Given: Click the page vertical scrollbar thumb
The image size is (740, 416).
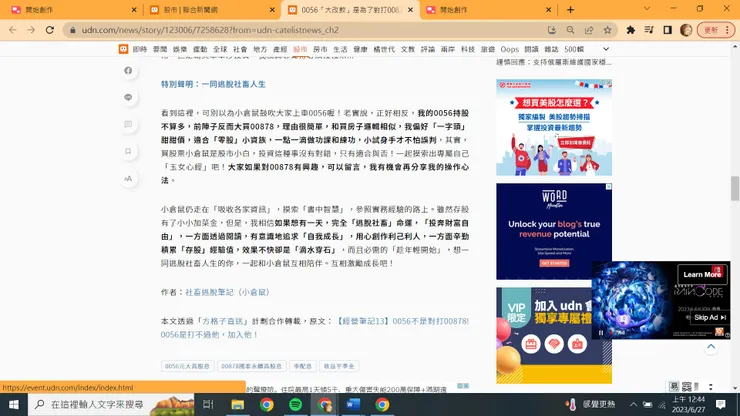Looking at the screenshot, I should 735,188.
